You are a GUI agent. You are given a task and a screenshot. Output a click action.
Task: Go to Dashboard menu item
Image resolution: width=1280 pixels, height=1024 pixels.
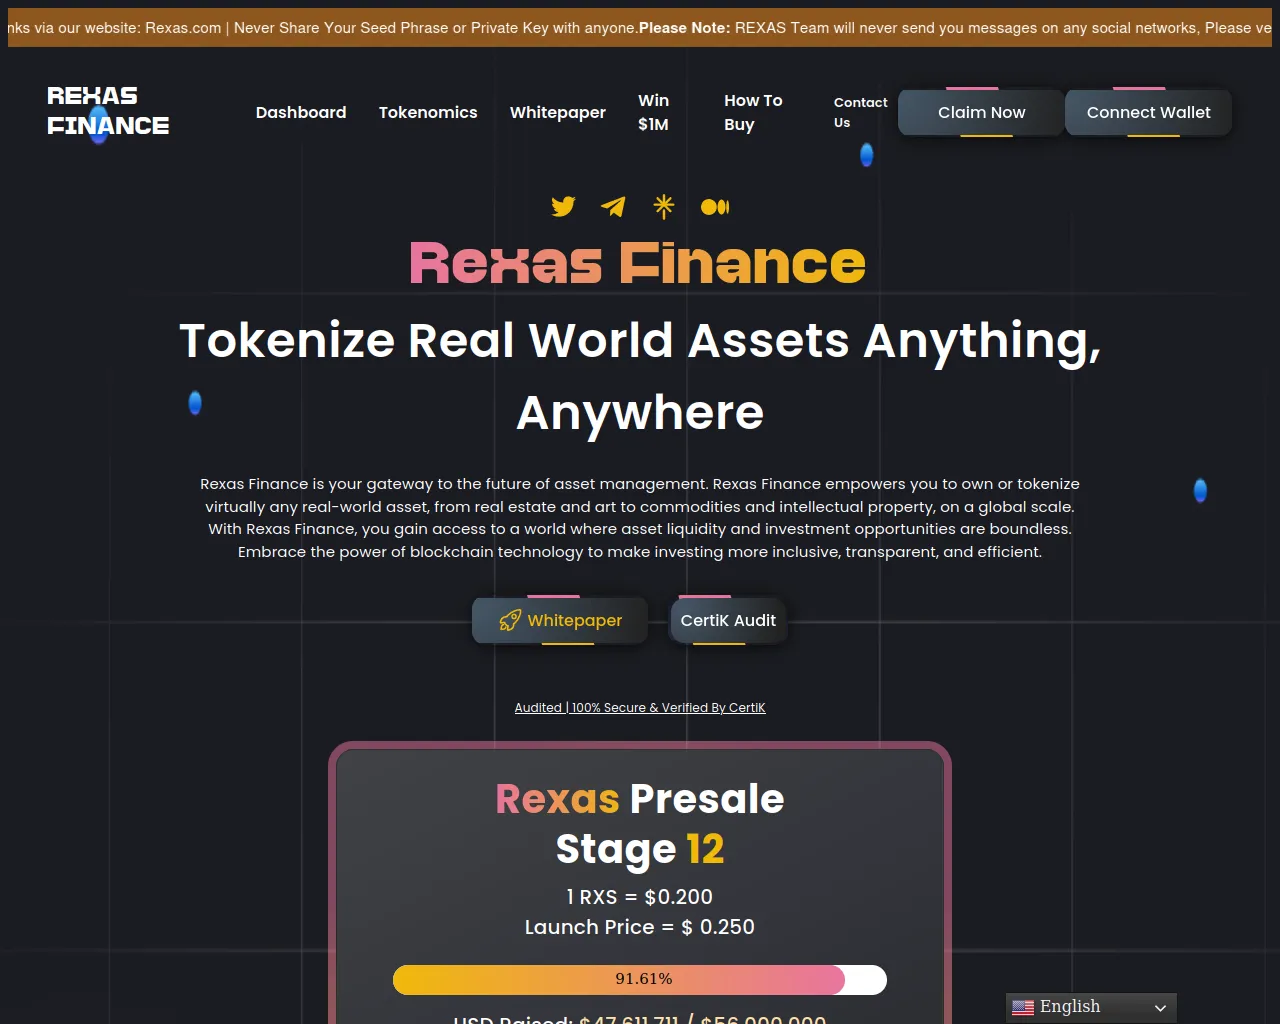point(301,112)
